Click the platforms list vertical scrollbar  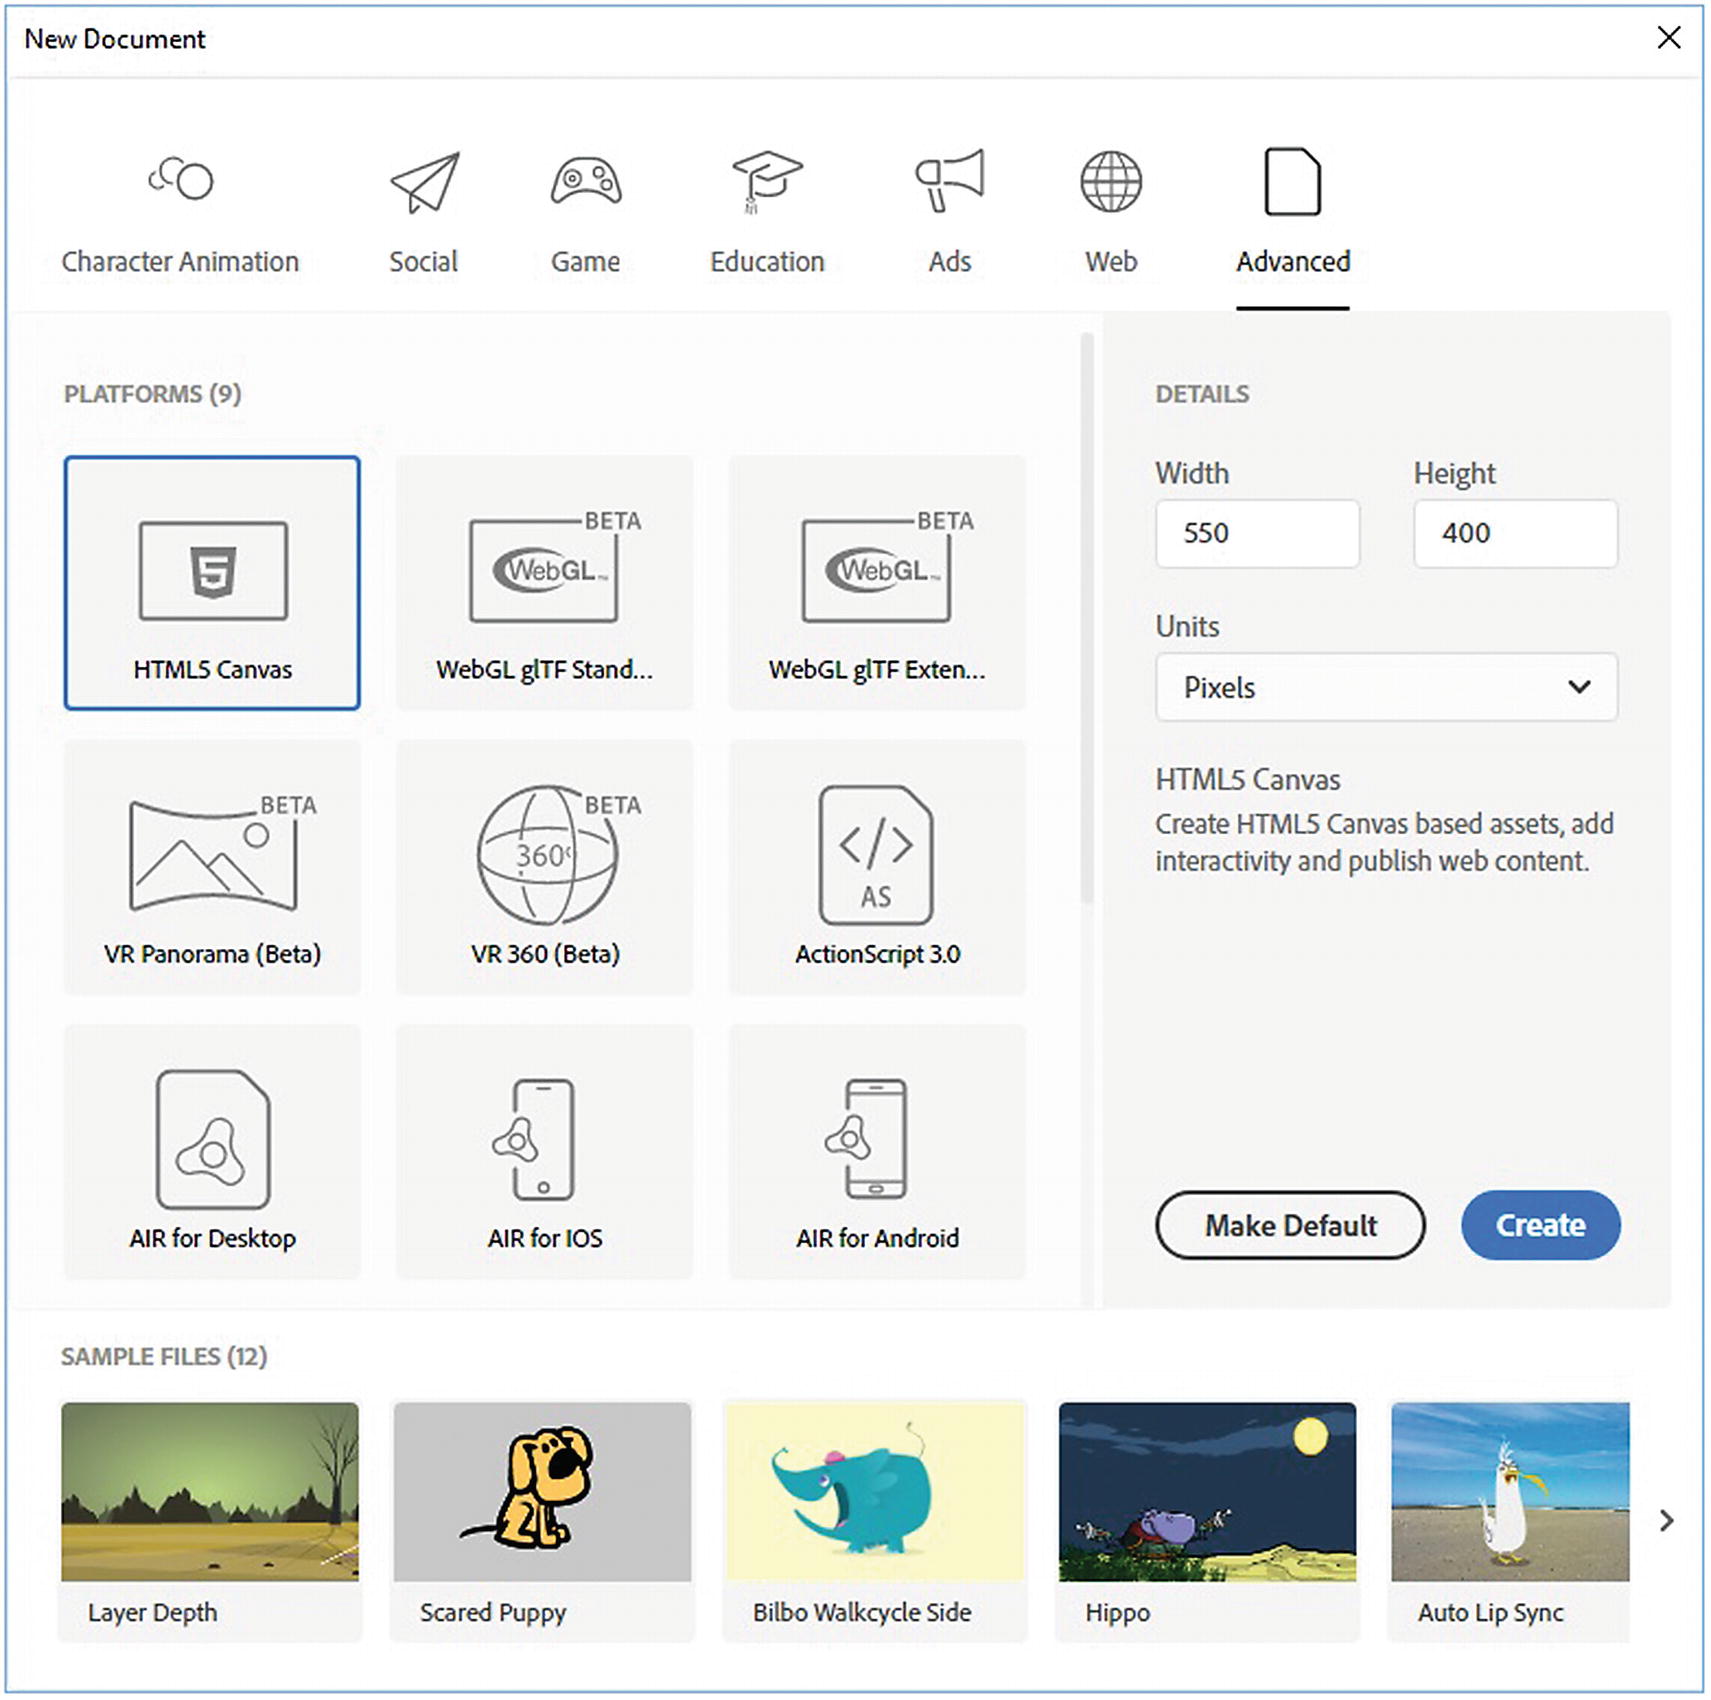pos(1086,620)
